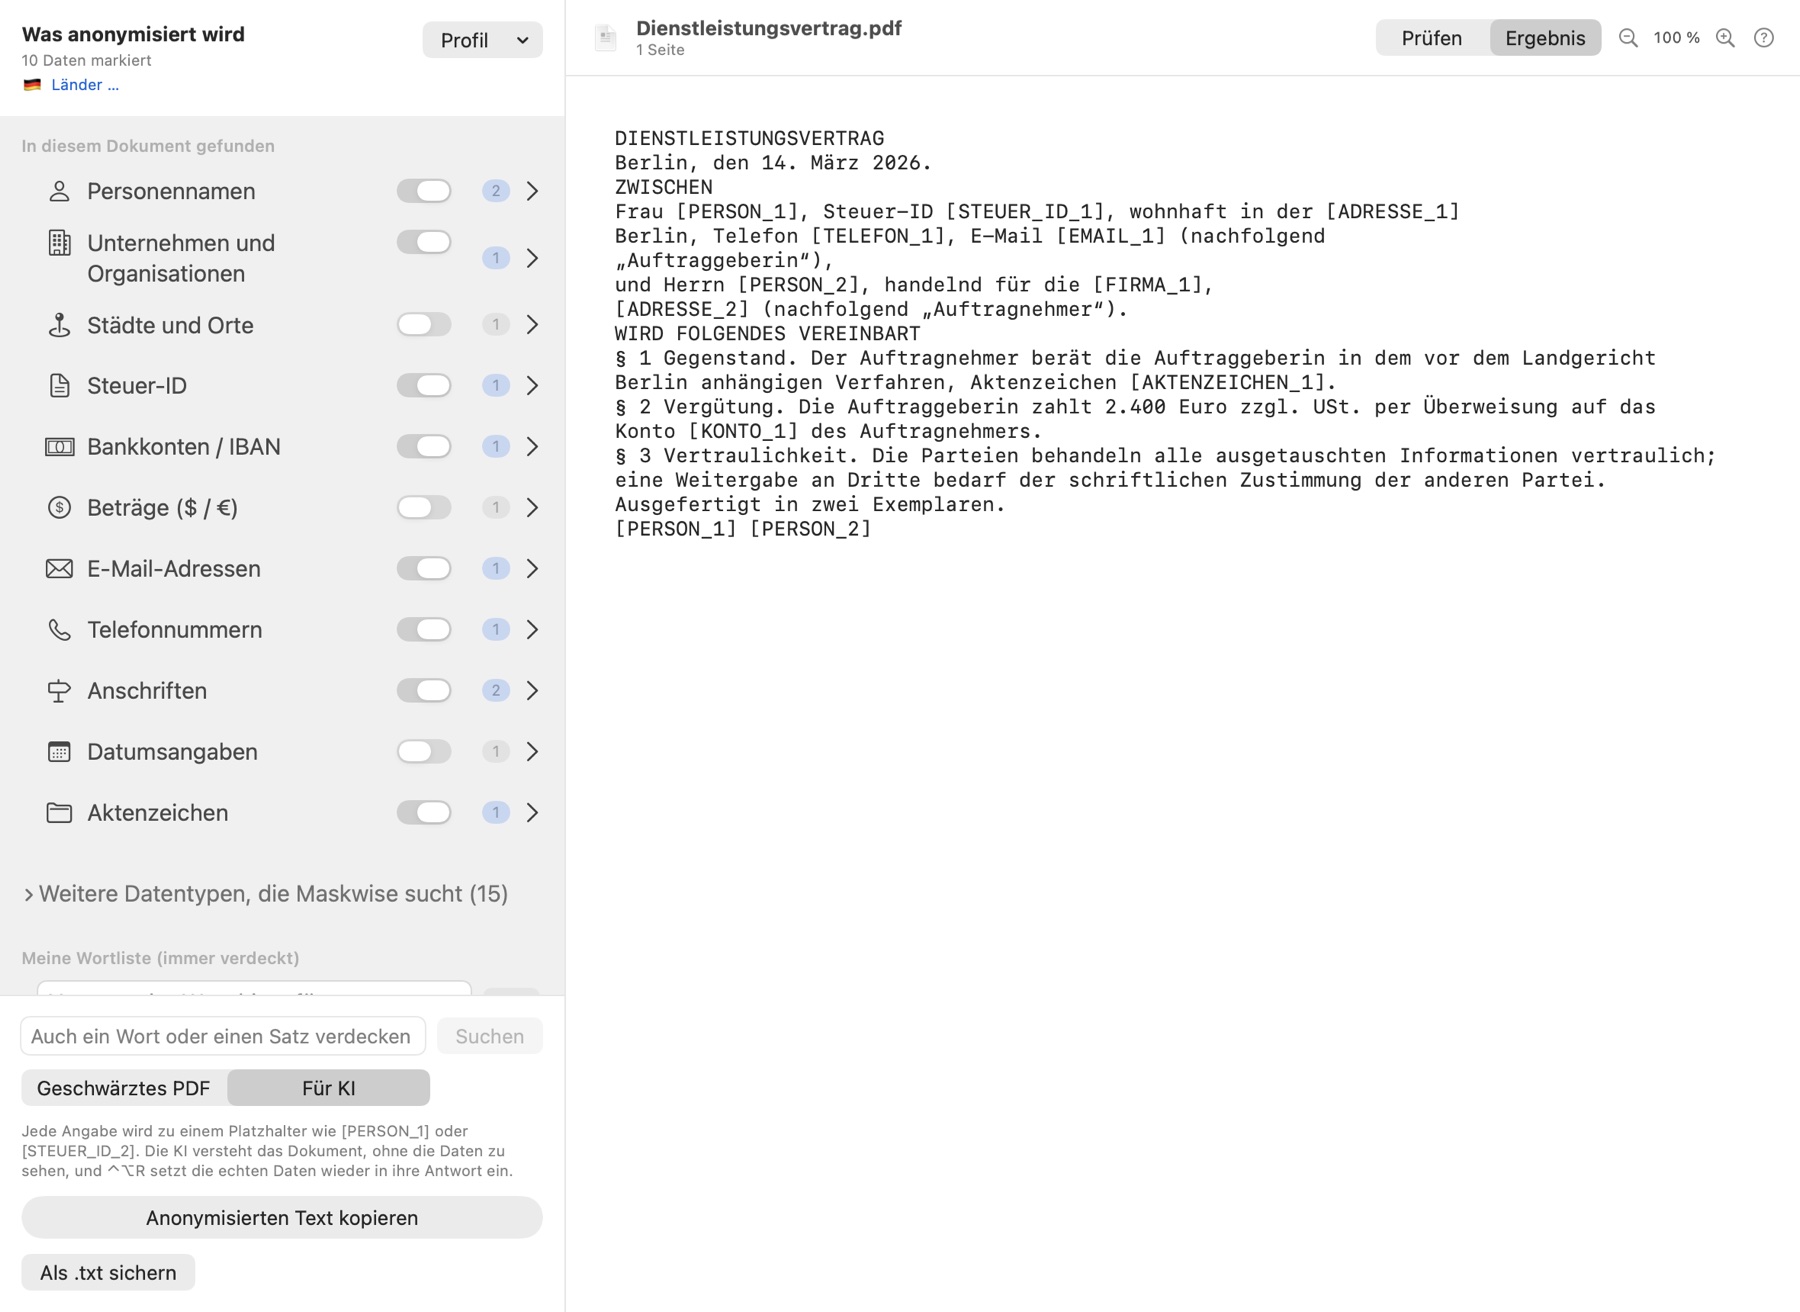Expand Datumsangaben details chevron
The height and width of the screenshot is (1312, 1800).
[x=532, y=752]
